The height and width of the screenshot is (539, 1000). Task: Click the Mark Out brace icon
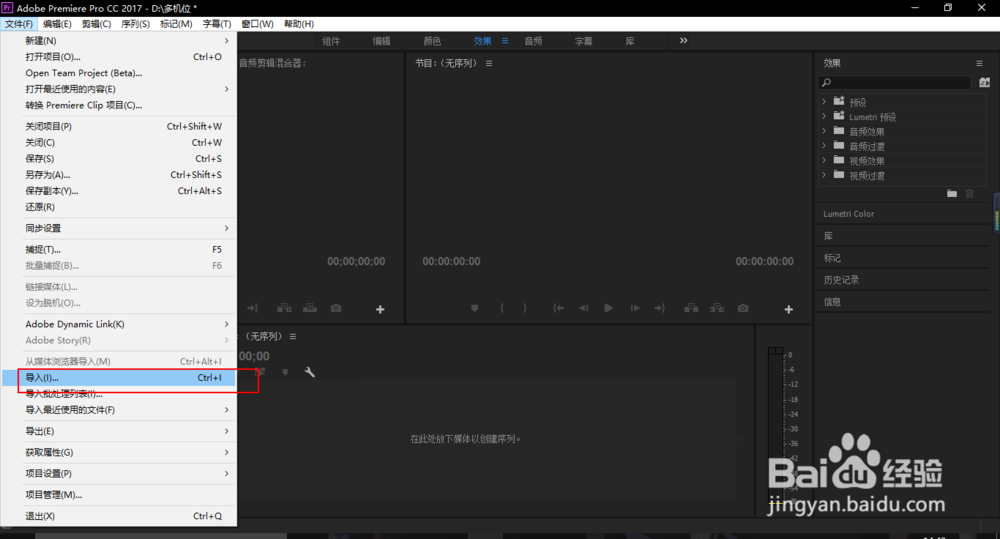pos(525,308)
